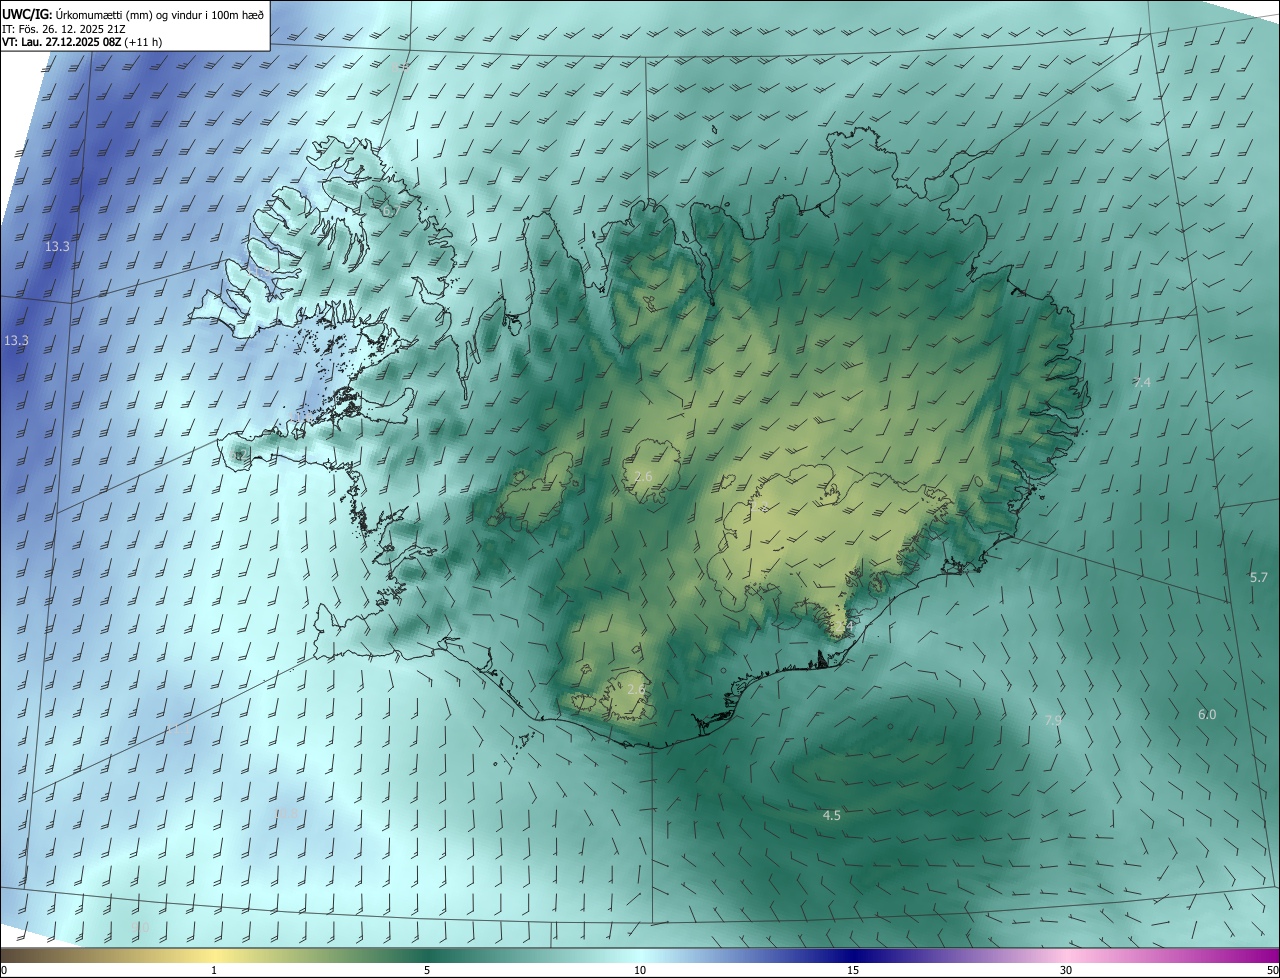Viewport: 1280px width, 978px height.
Task: Click the 1 label on the color scale
Action: 214,970
